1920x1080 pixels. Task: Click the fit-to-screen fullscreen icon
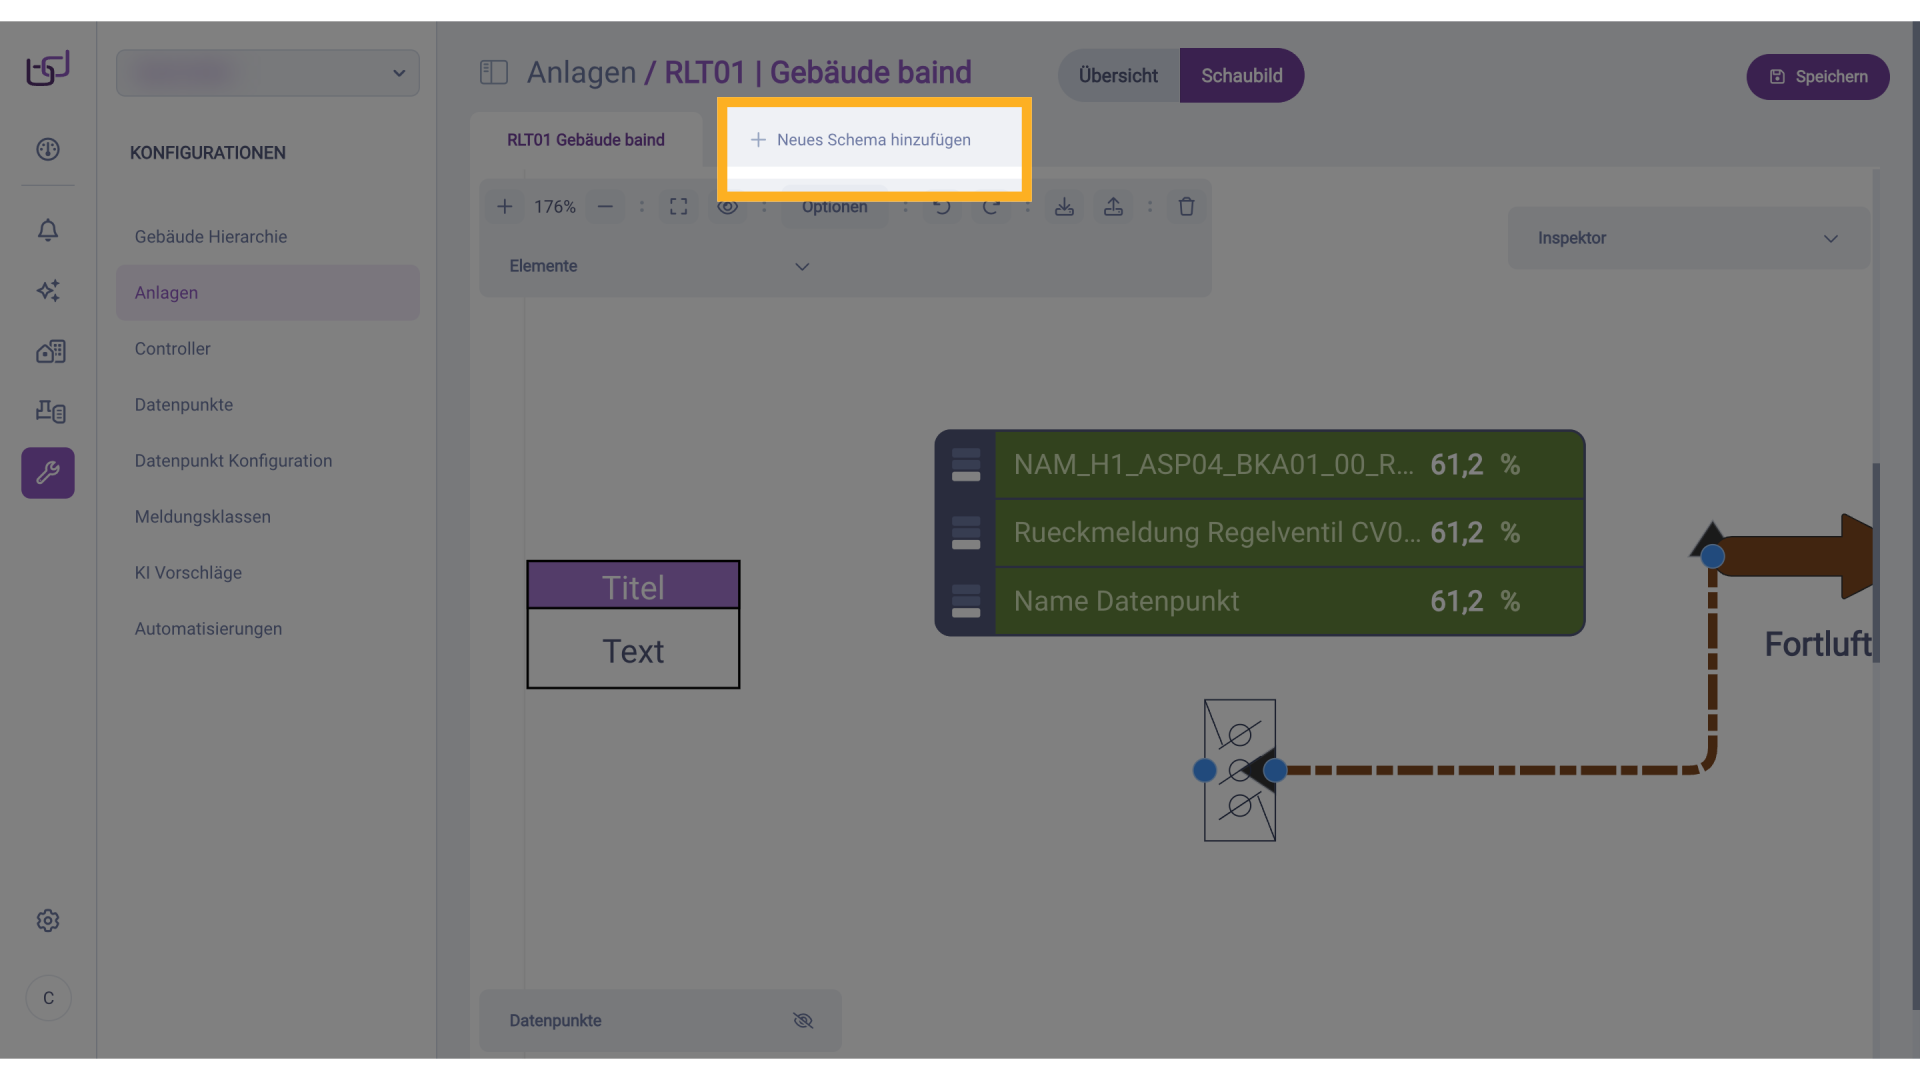tap(679, 207)
